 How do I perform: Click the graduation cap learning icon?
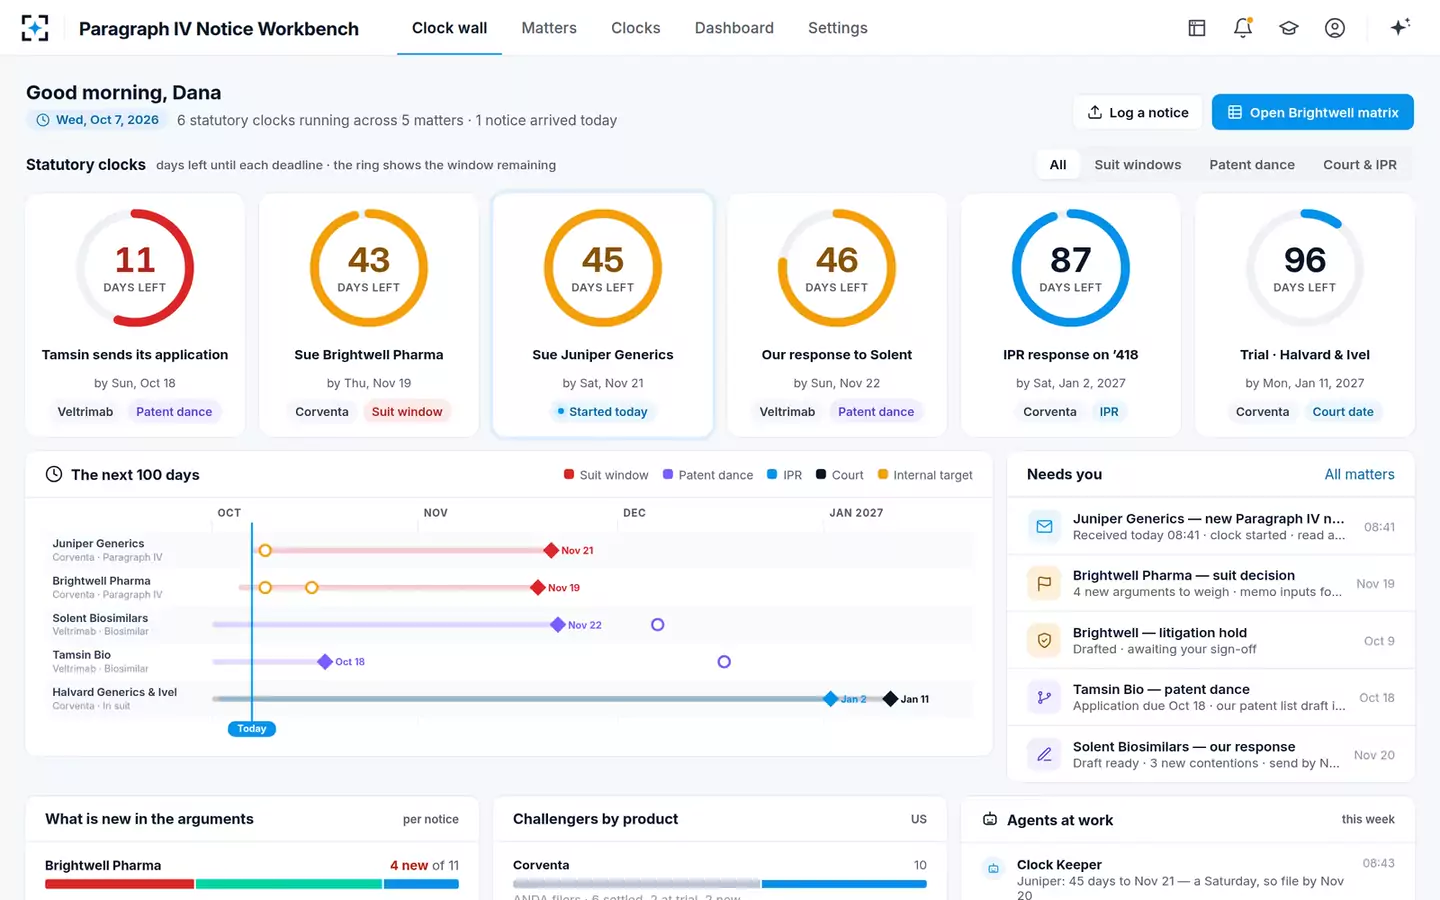[1289, 28]
